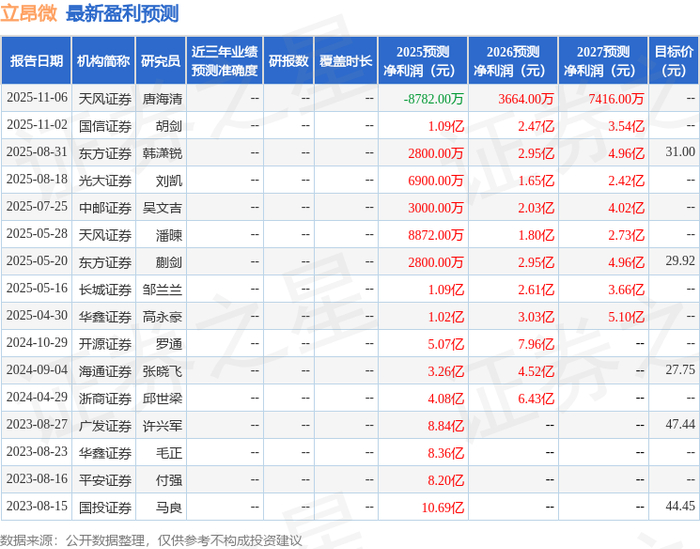Screen dimensions: 700x549
Task: Click institution 海通证券
Action: [105, 371]
